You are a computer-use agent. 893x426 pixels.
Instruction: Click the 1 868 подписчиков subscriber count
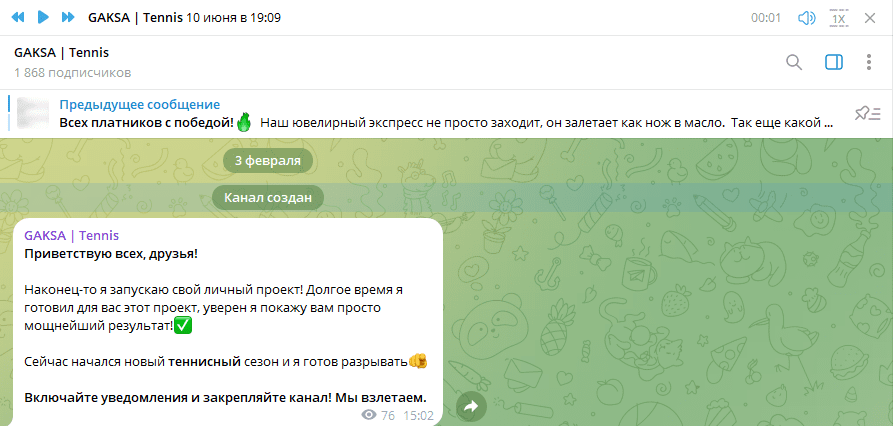point(72,73)
